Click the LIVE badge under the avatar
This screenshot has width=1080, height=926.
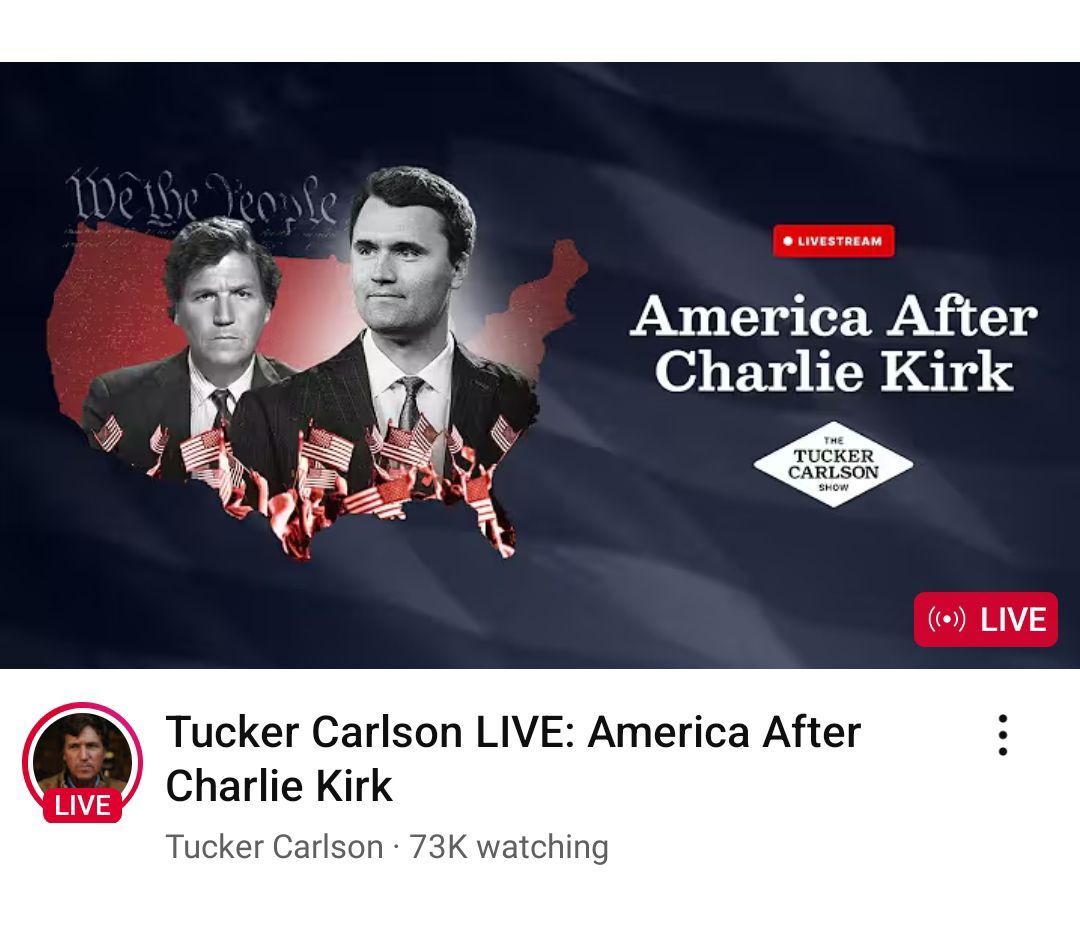[83, 805]
